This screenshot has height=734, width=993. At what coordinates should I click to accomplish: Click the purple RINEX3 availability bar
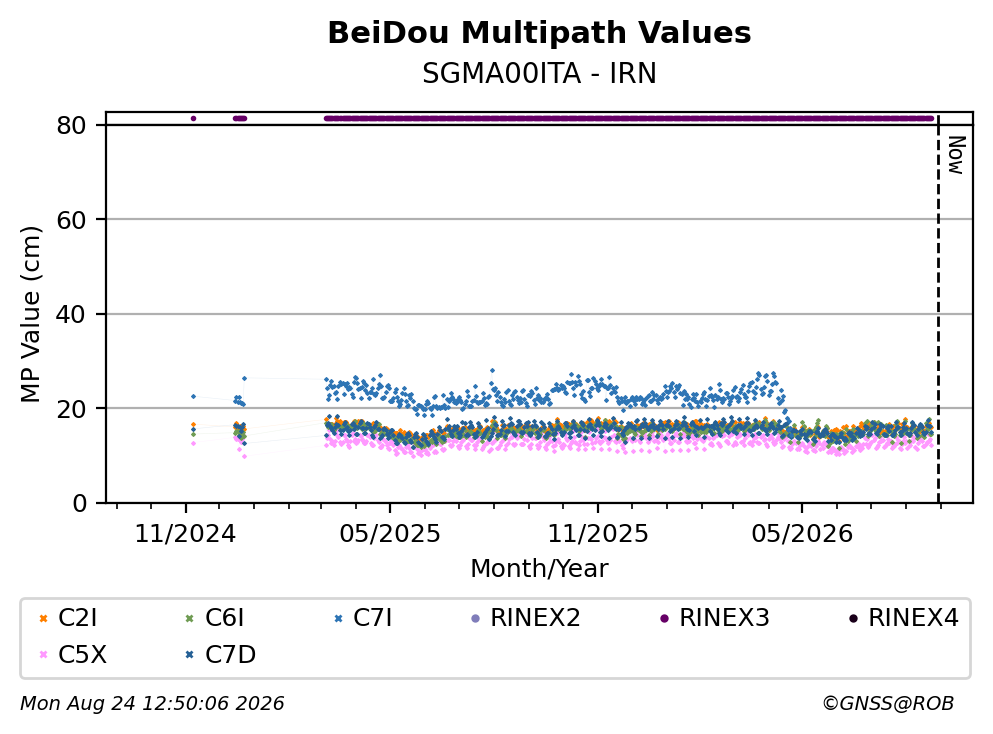(x=629, y=118)
